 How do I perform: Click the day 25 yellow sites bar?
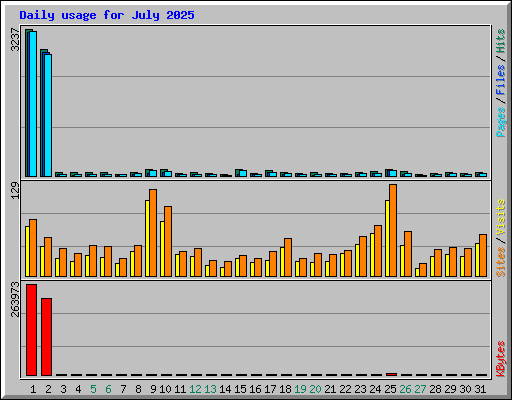tap(387, 238)
